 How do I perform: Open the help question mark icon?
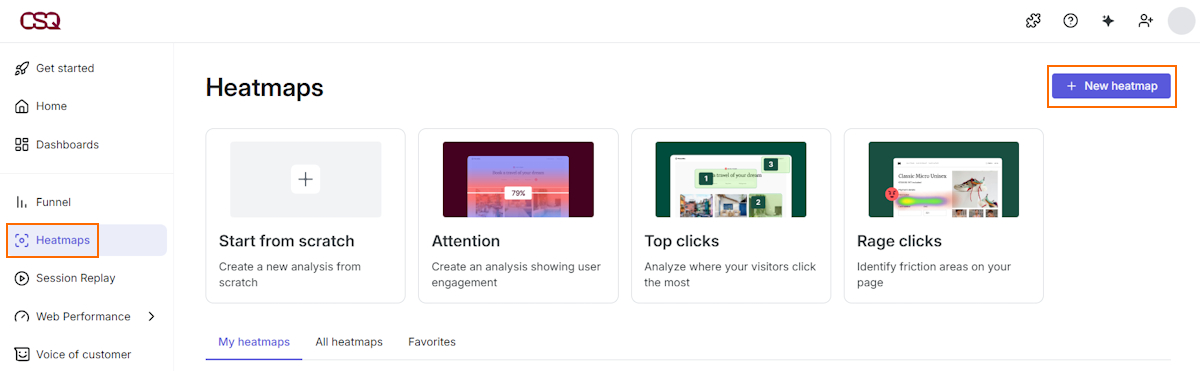click(x=1071, y=20)
